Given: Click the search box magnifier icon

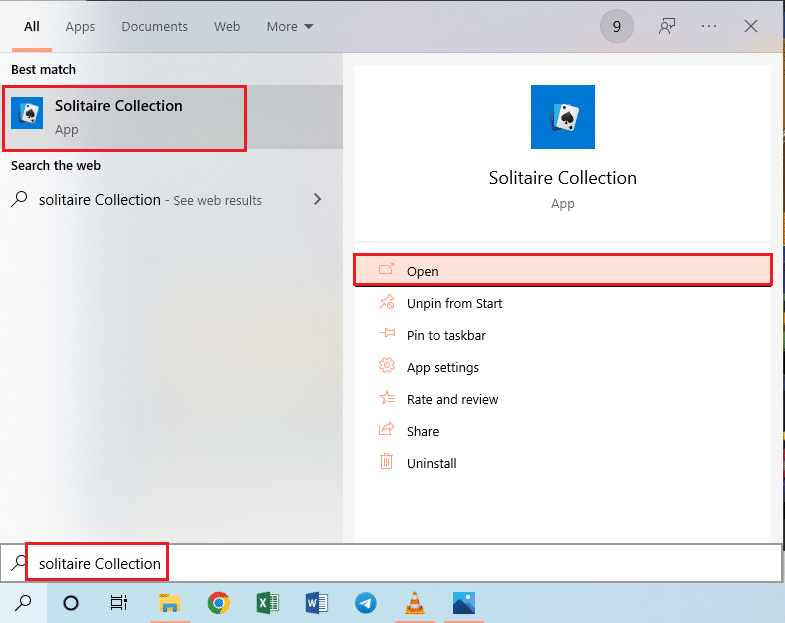Looking at the screenshot, I should (x=20, y=562).
